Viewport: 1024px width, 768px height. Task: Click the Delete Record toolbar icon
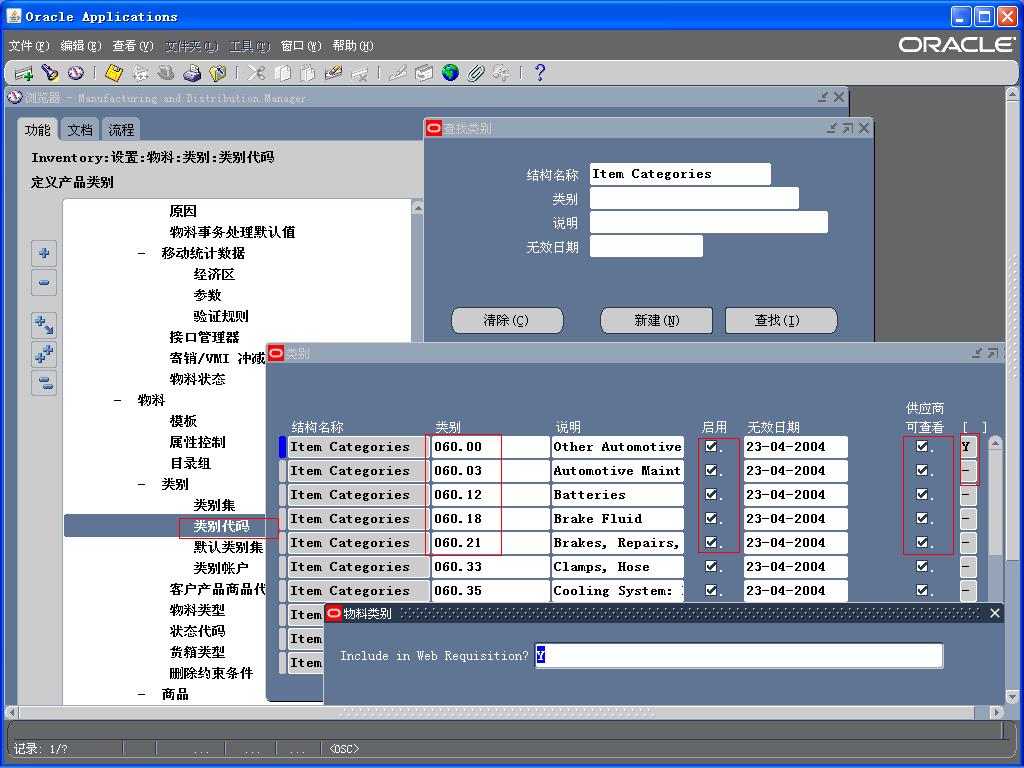(x=360, y=73)
